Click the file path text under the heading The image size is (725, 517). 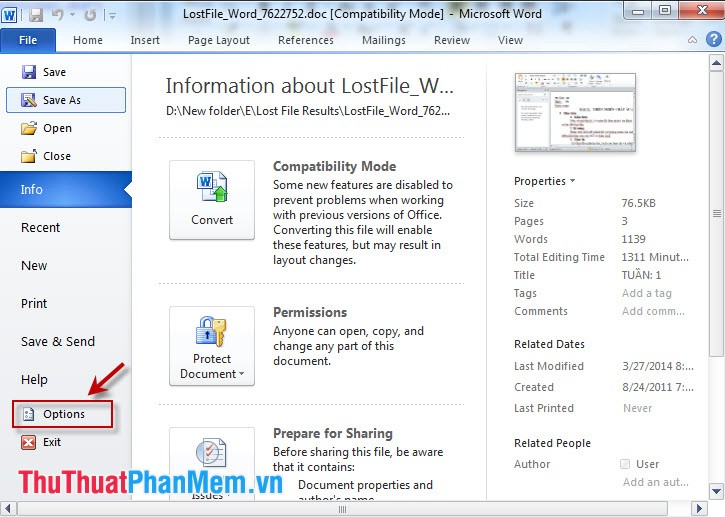pos(307,111)
